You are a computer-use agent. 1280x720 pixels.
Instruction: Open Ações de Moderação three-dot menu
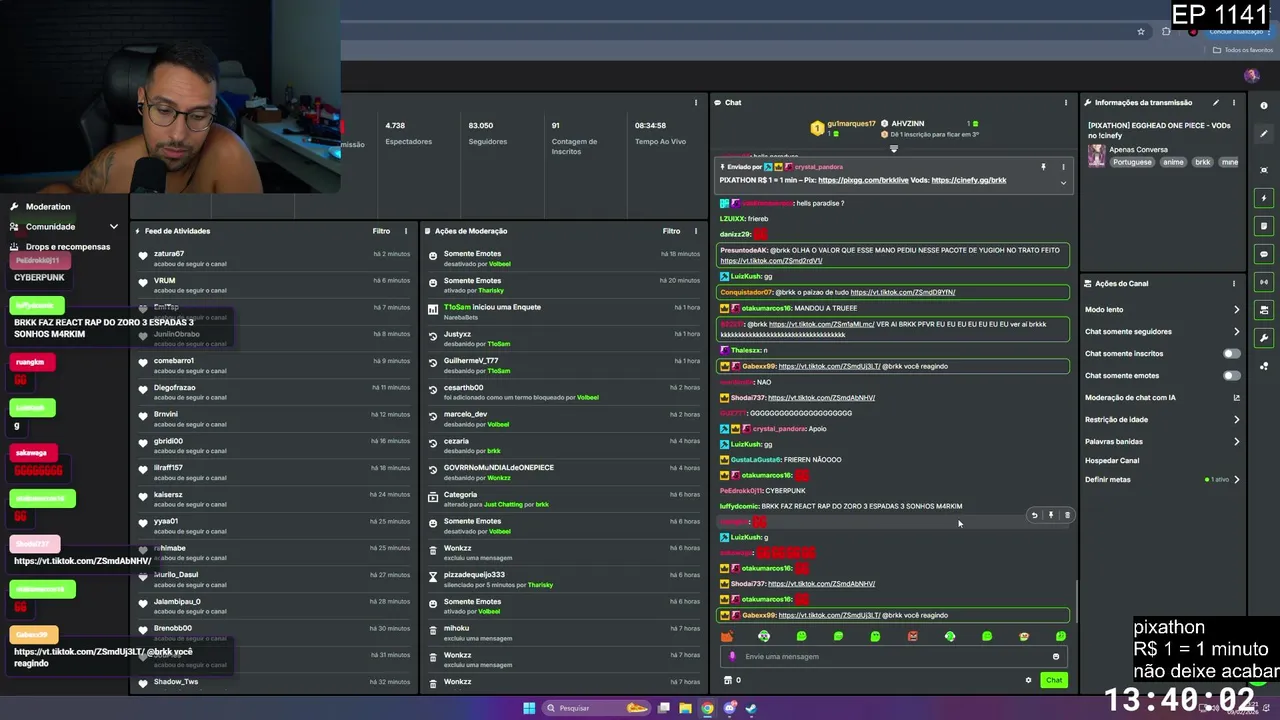[x=696, y=231]
